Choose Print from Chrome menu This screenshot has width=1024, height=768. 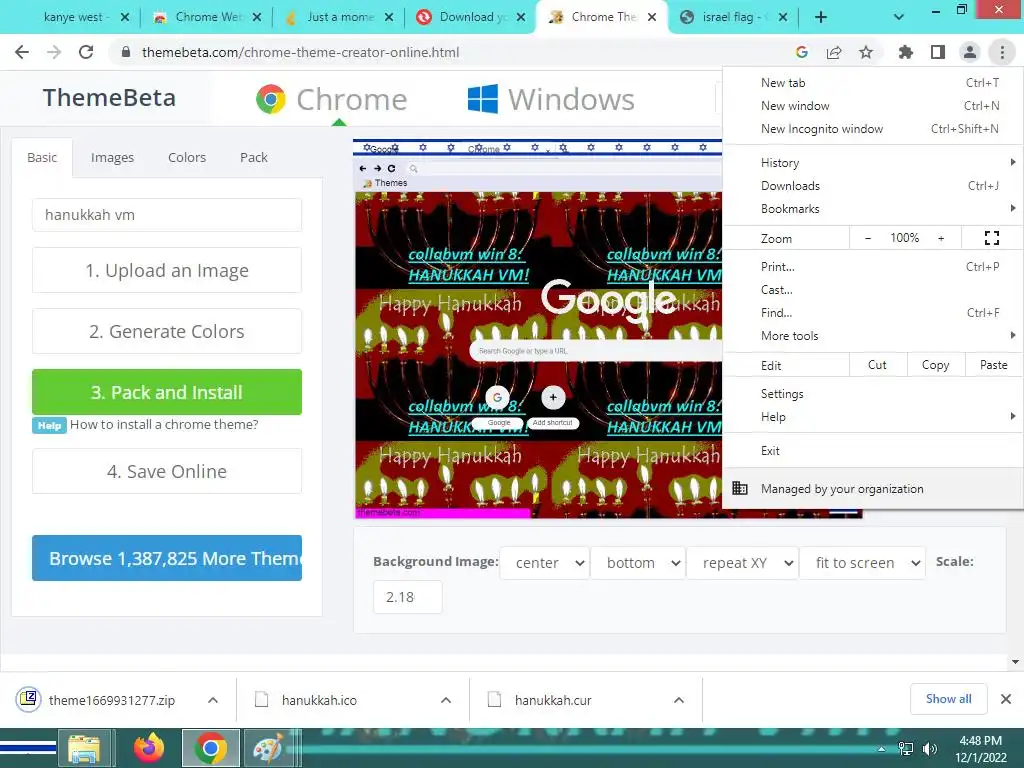click(873, 266)
